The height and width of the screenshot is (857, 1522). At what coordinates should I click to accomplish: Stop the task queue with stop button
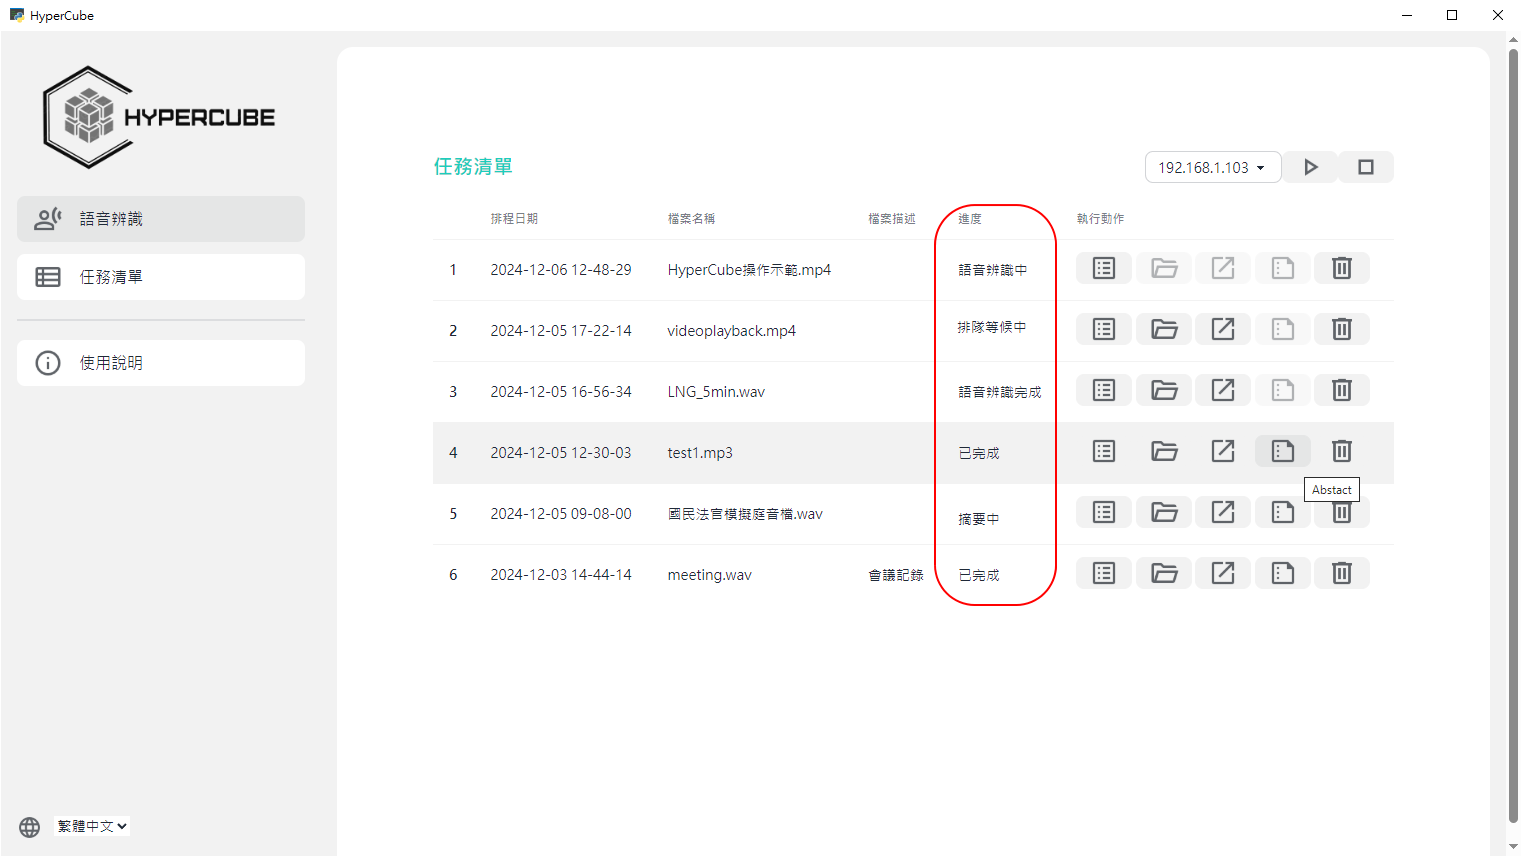coord(1366,167)
